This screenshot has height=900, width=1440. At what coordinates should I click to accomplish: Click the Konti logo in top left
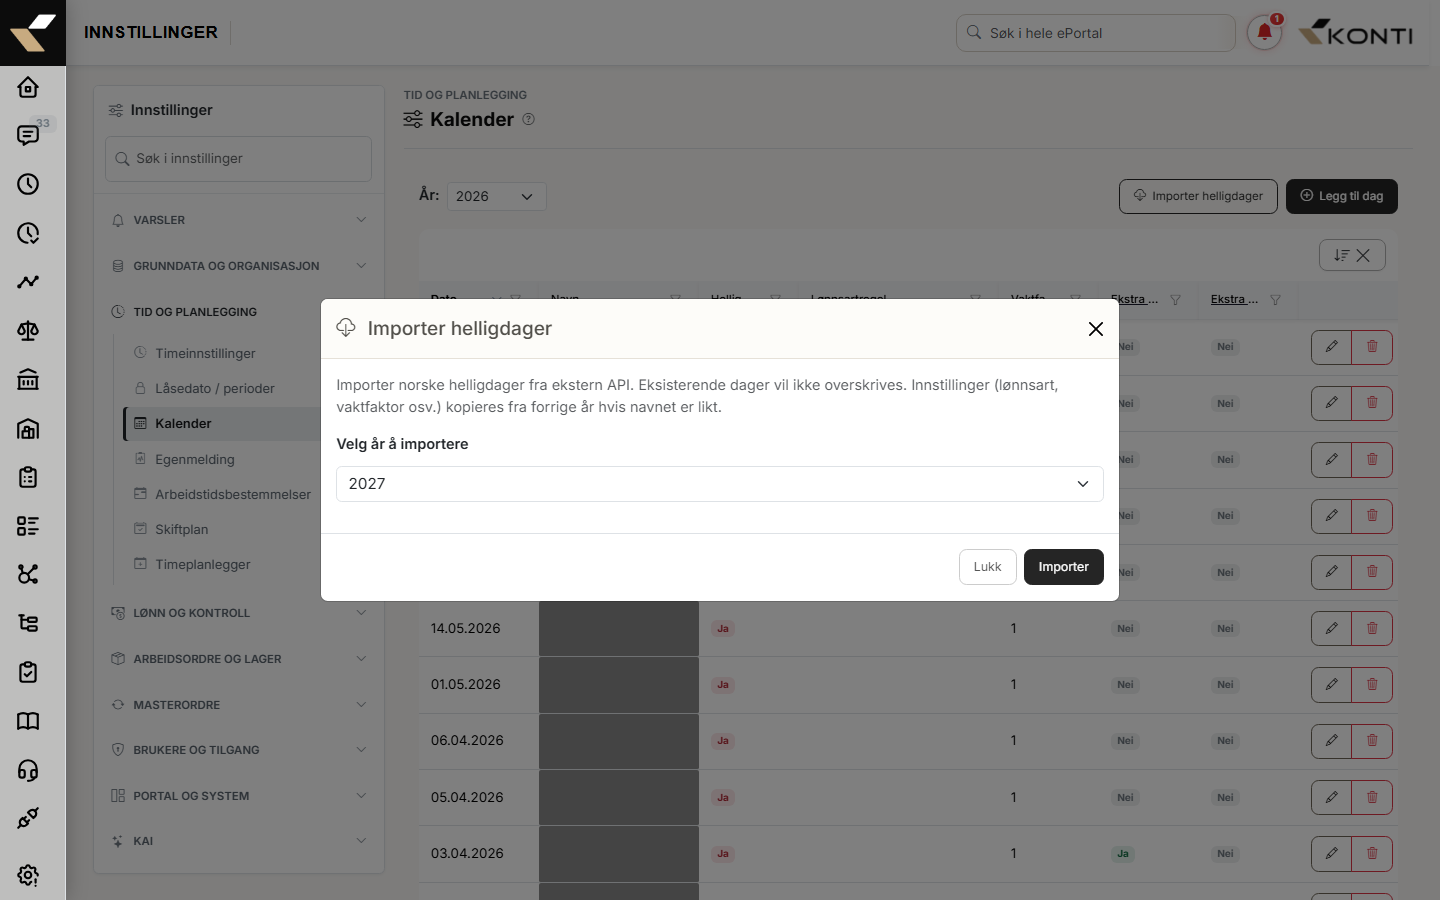(33, 33)
